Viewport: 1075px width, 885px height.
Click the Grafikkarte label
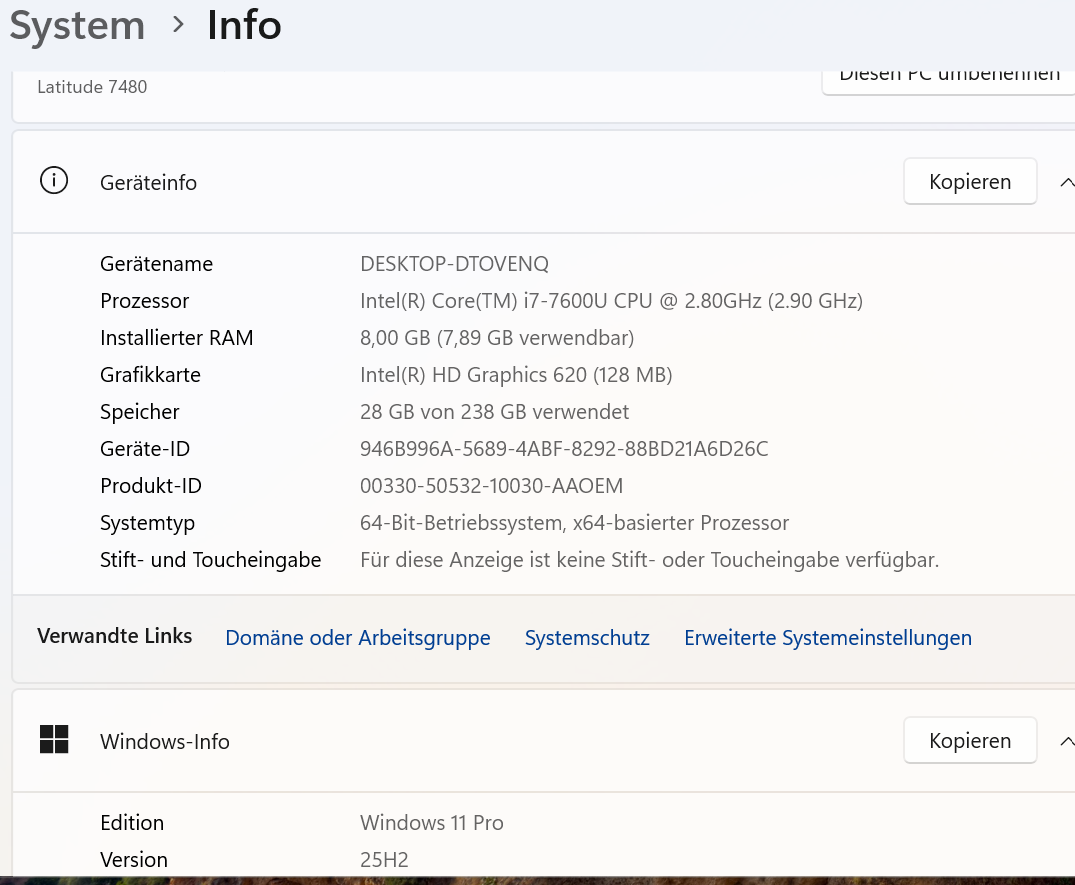[x=150, y=375]
